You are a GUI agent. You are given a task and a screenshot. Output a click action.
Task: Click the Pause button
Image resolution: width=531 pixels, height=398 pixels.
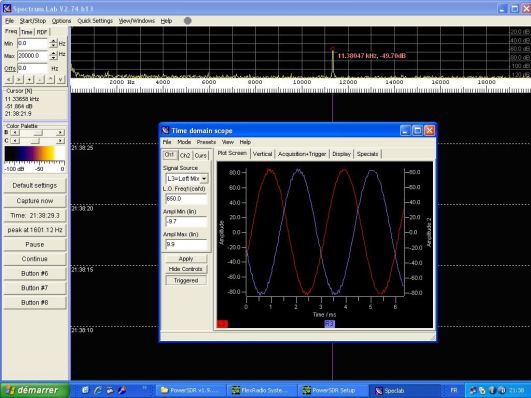[35, 245]
